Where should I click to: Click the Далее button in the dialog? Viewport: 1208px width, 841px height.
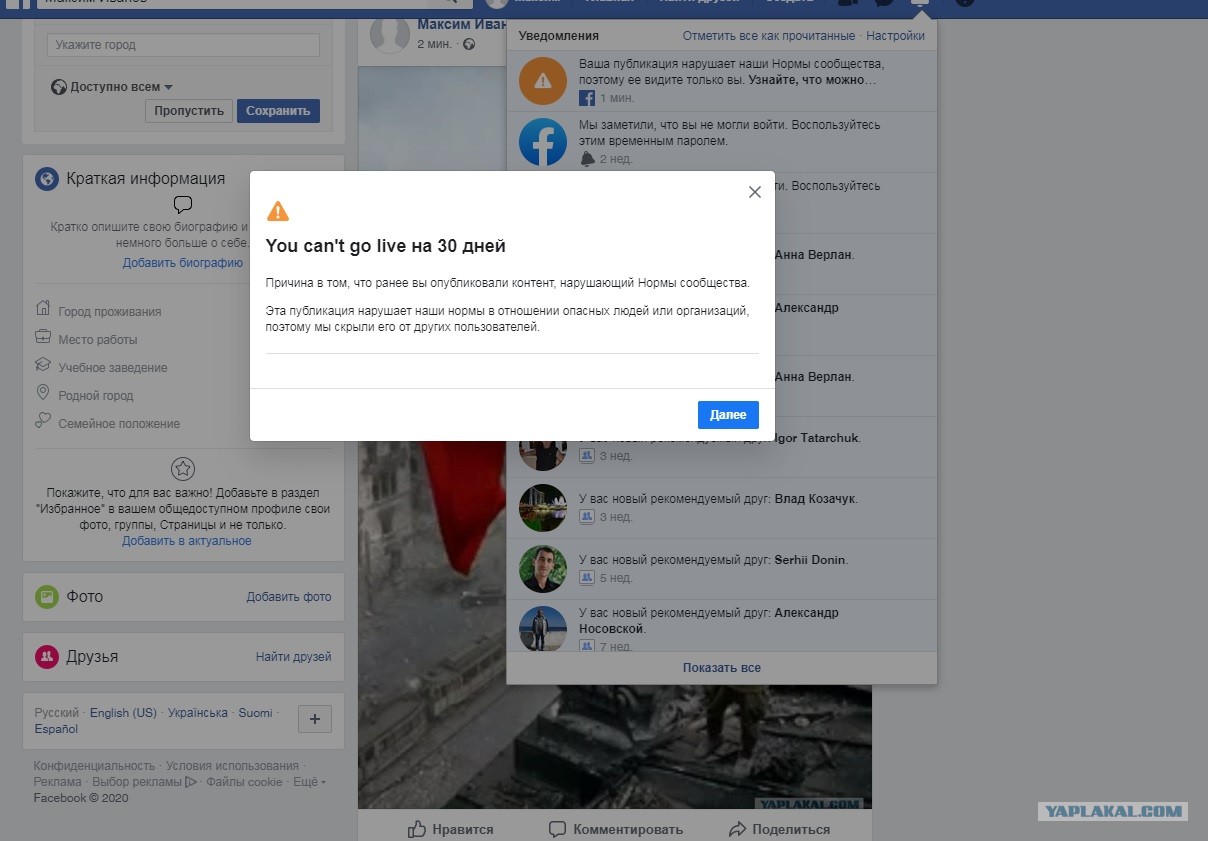[x=728, y=415]
